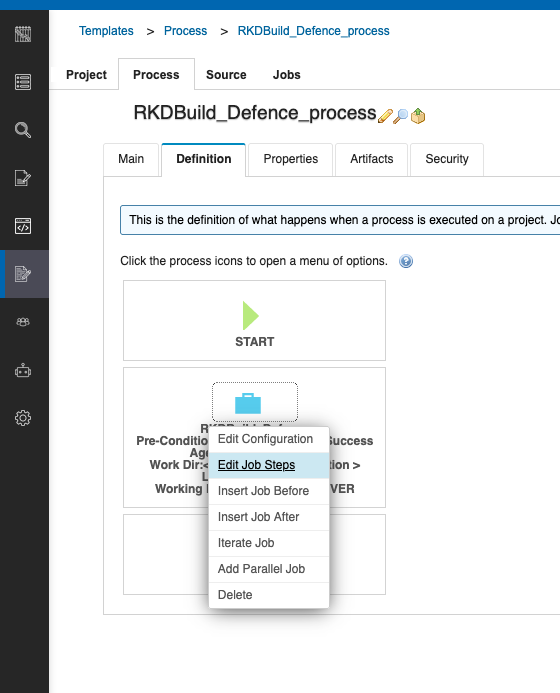Click the magnifier view icon beside process name
560x693 pixels.
(401, 116)
